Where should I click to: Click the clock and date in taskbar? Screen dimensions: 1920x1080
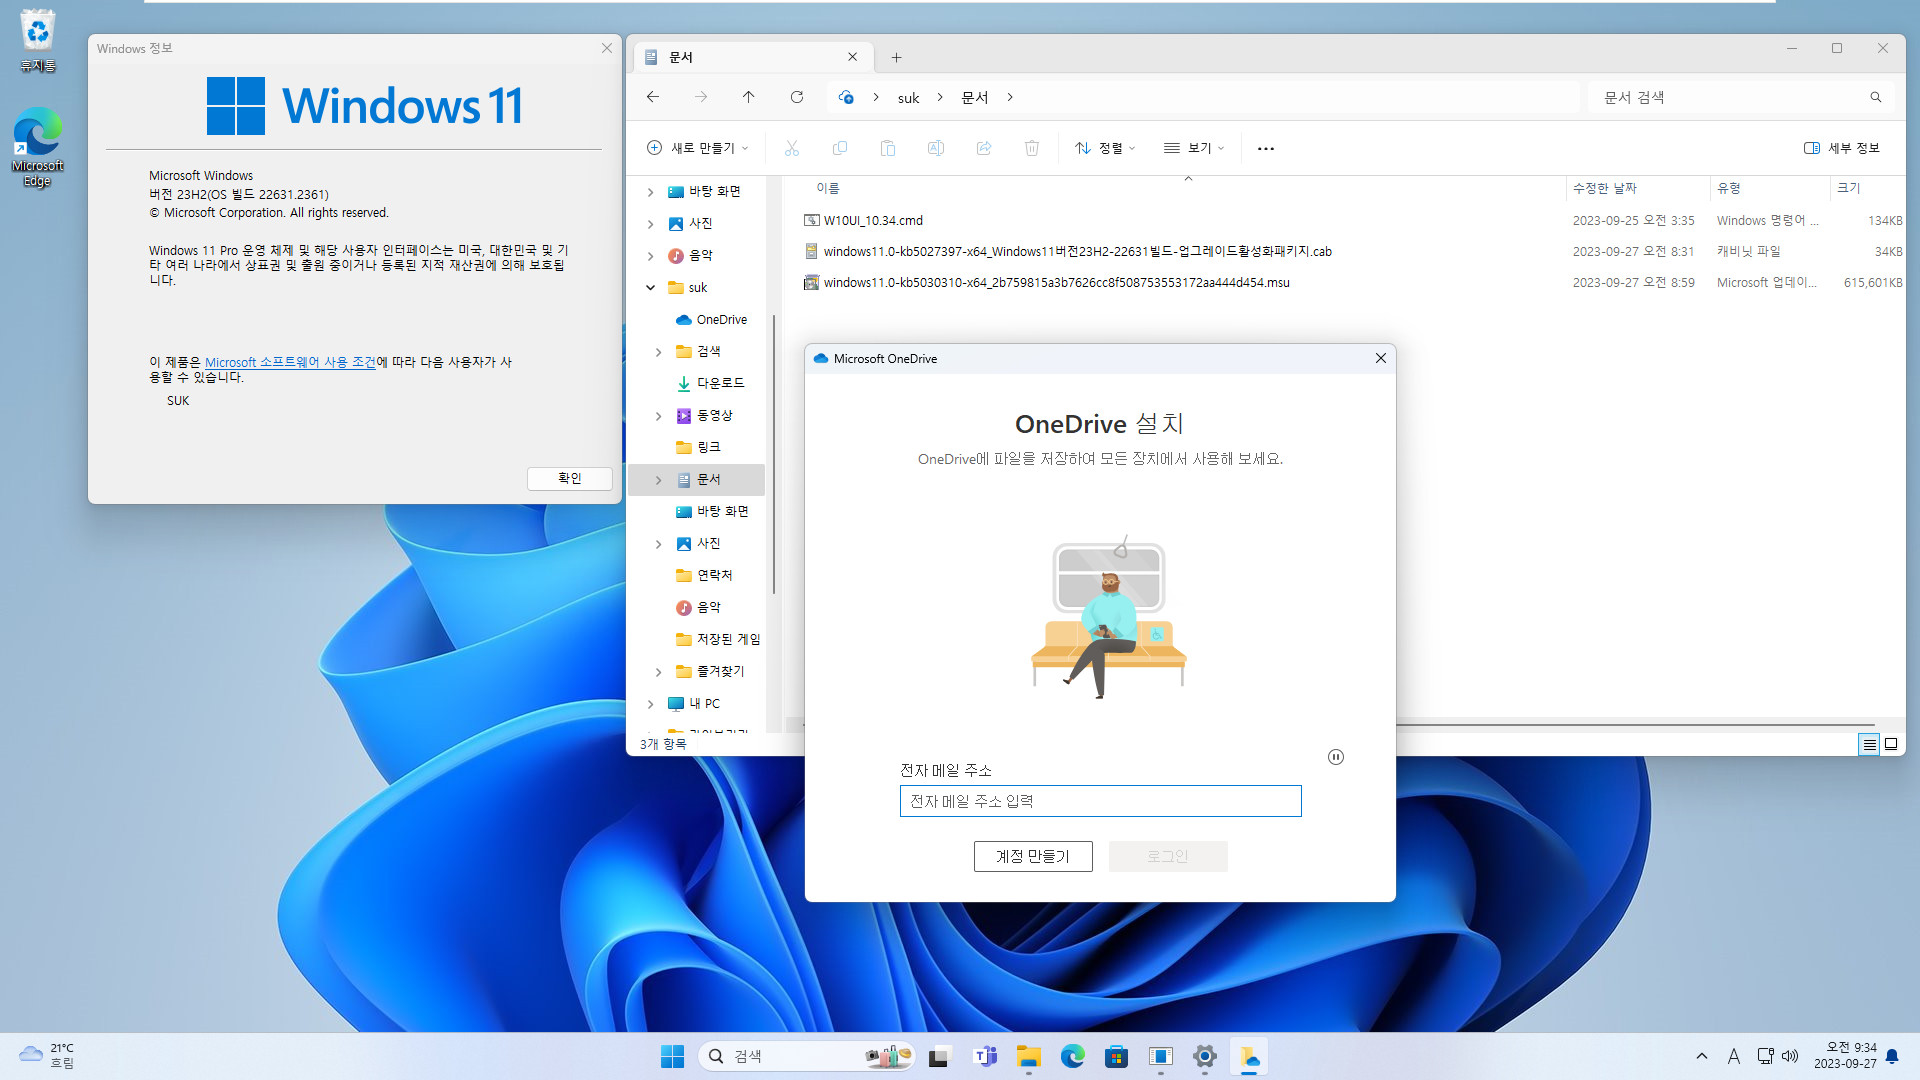click(x=1844, y=1056)
